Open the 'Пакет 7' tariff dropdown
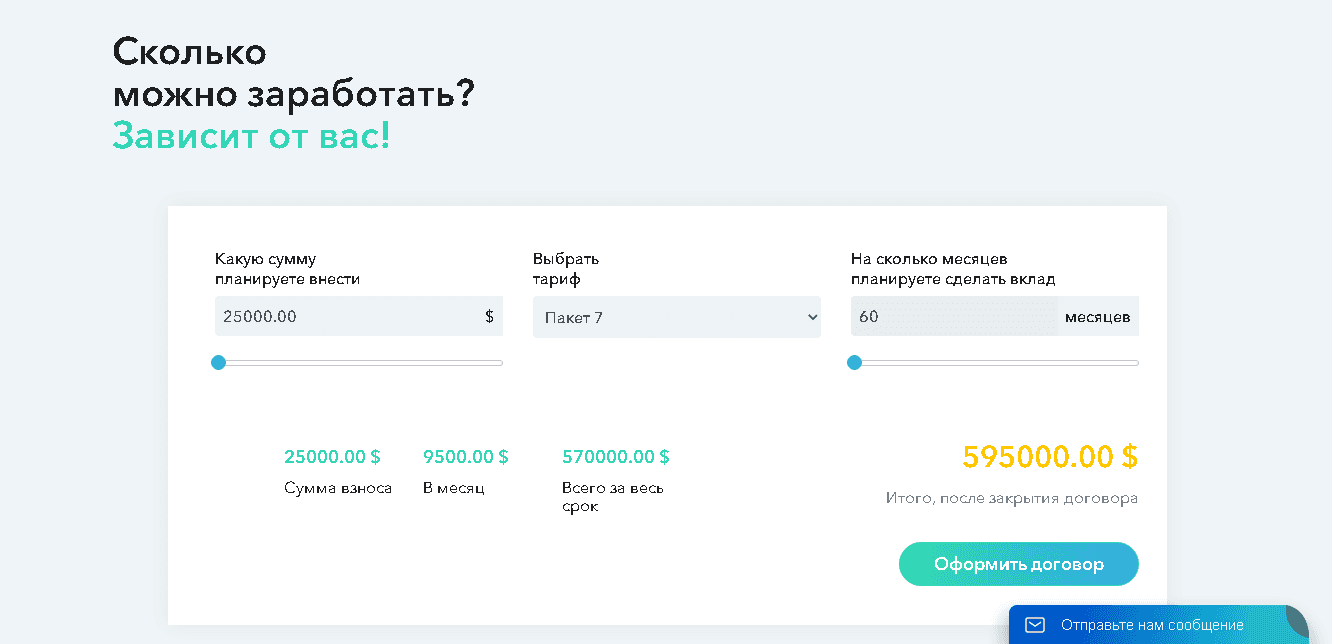1332x644 pixels. [x=676, y=317]
